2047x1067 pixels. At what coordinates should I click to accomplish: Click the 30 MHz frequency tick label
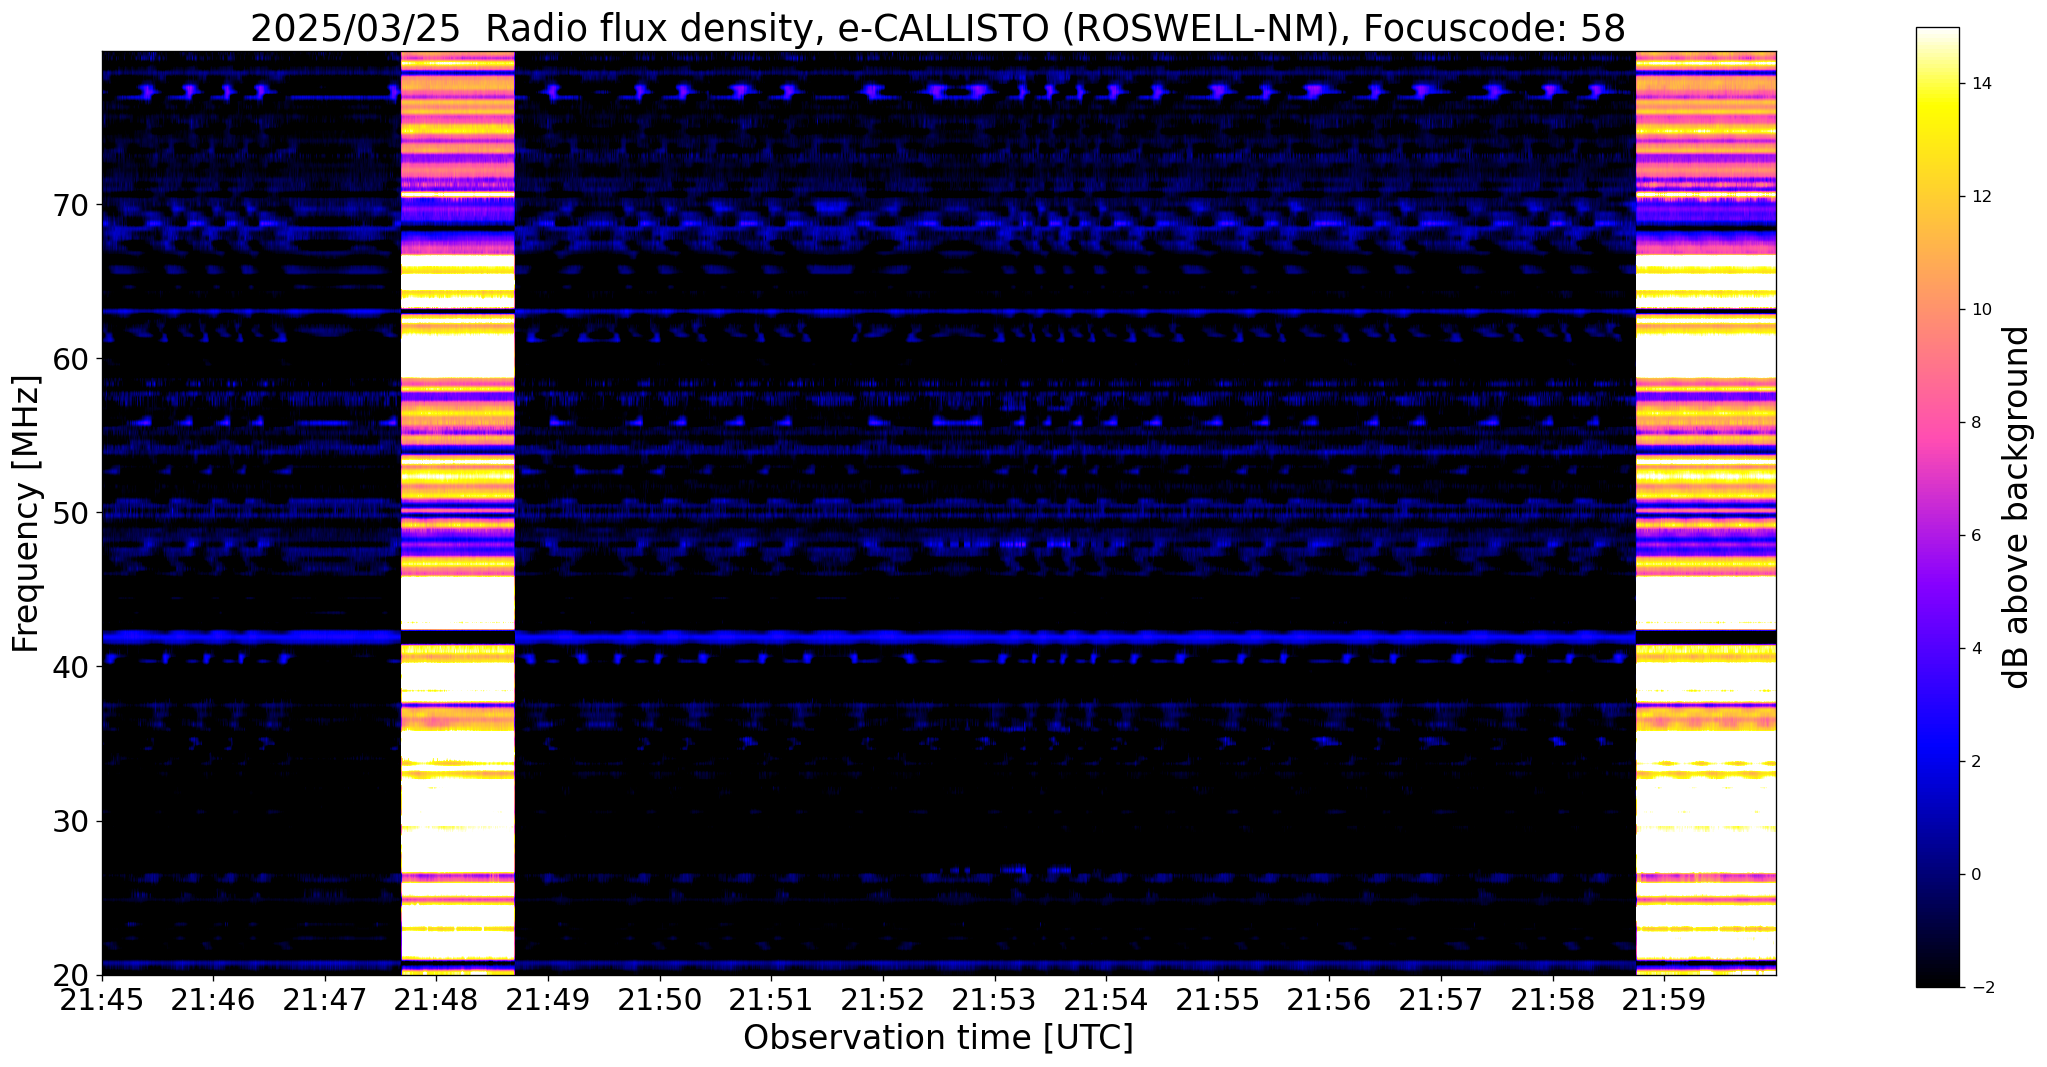pos(71,821)
